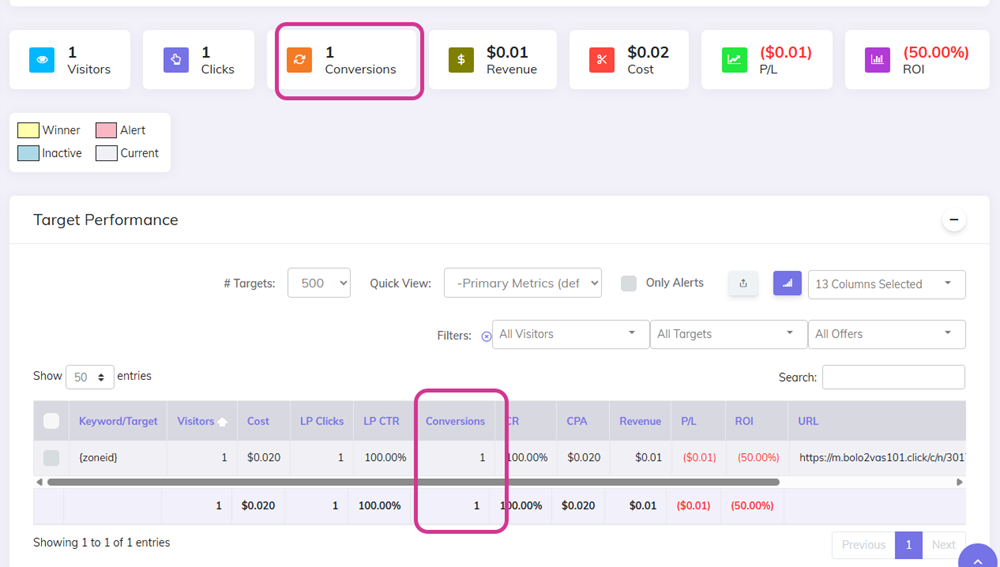Image resolution: width=1000 pixels, height=567 pixels.
Task: Open the All Offers filter dropdown
Action: (886, 334)
